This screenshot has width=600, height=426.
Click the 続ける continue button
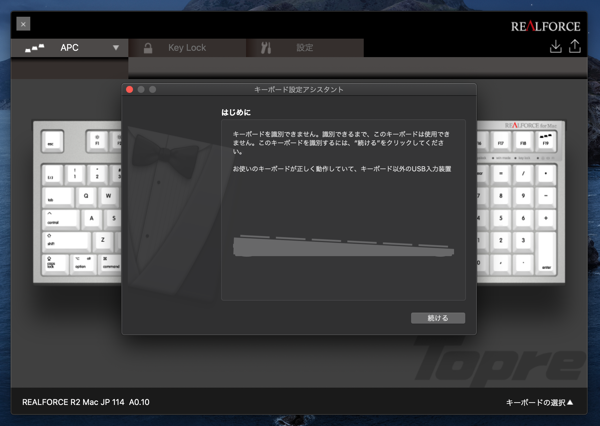tap(438, 318)
